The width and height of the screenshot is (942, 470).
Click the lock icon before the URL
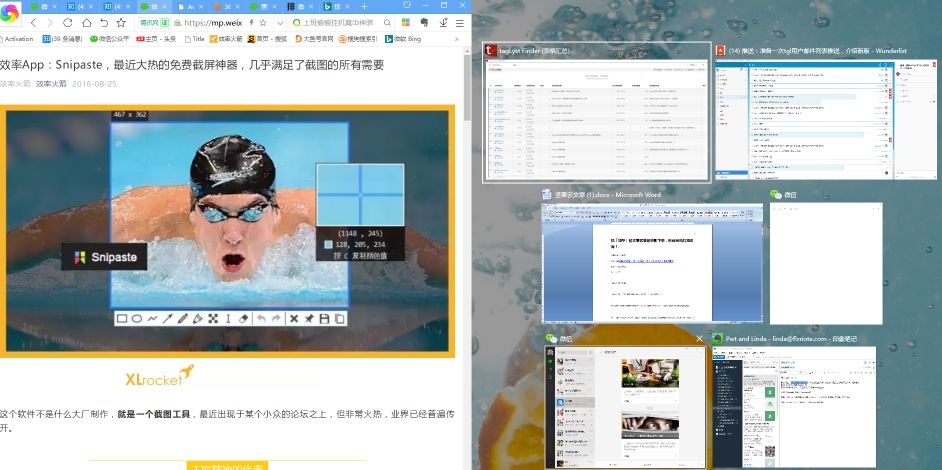click(178, 23)
